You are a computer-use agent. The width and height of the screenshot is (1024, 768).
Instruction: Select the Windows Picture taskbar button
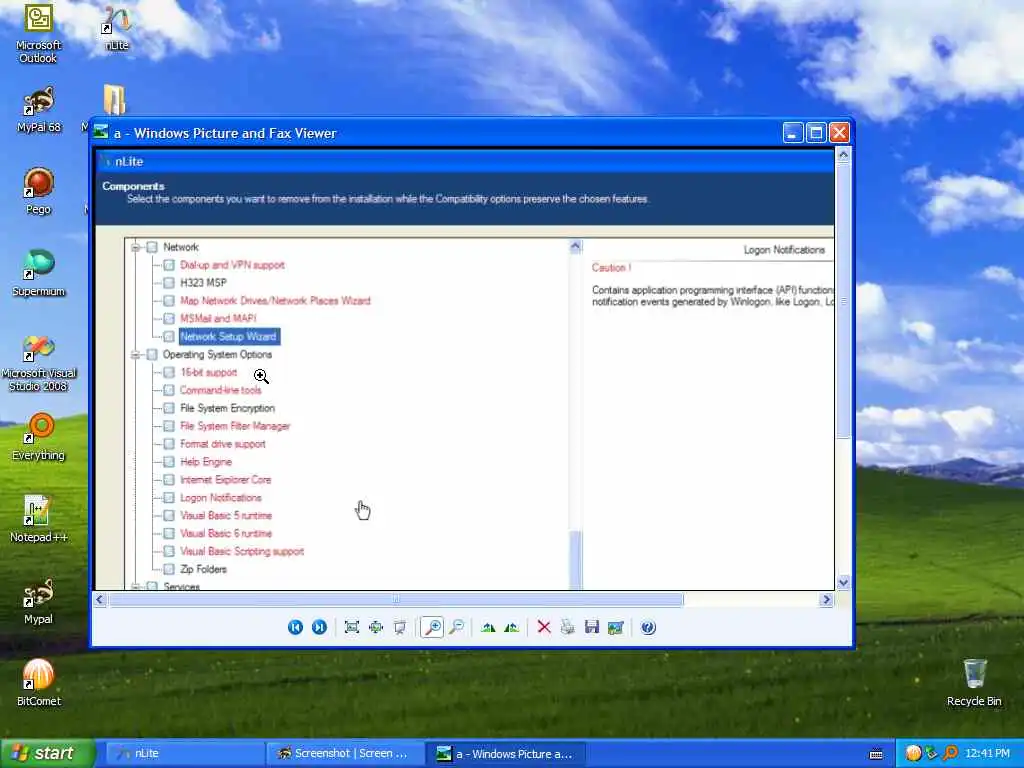(x=506, y=754)
